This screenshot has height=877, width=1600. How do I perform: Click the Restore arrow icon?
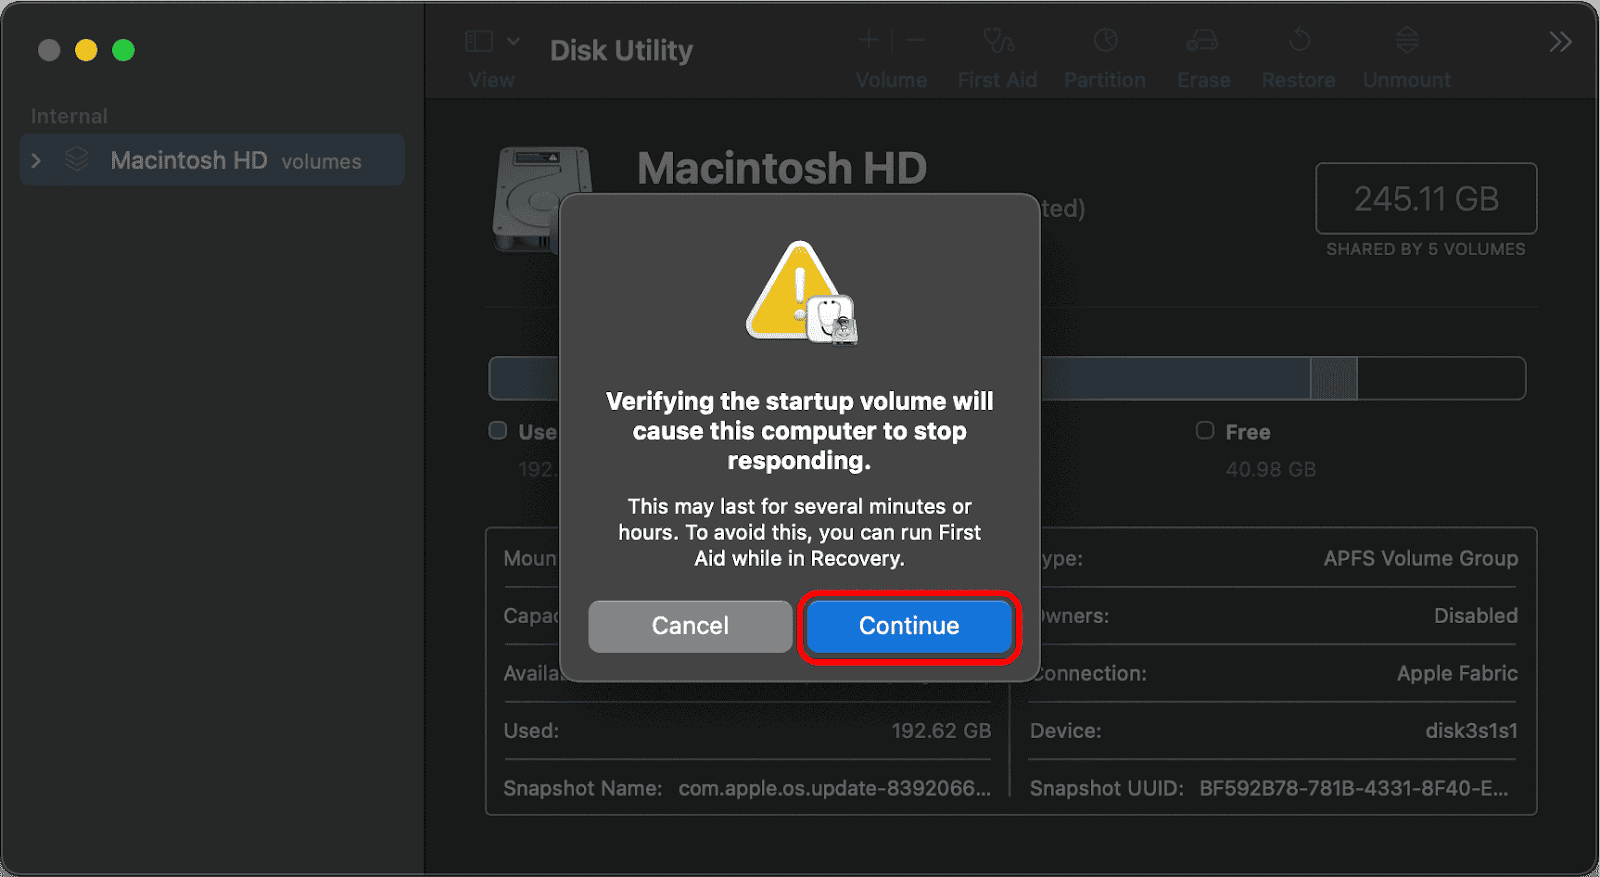[1299, 41]
